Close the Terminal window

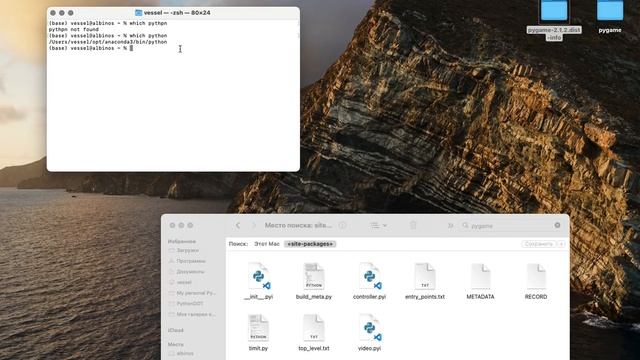[53, 13]
